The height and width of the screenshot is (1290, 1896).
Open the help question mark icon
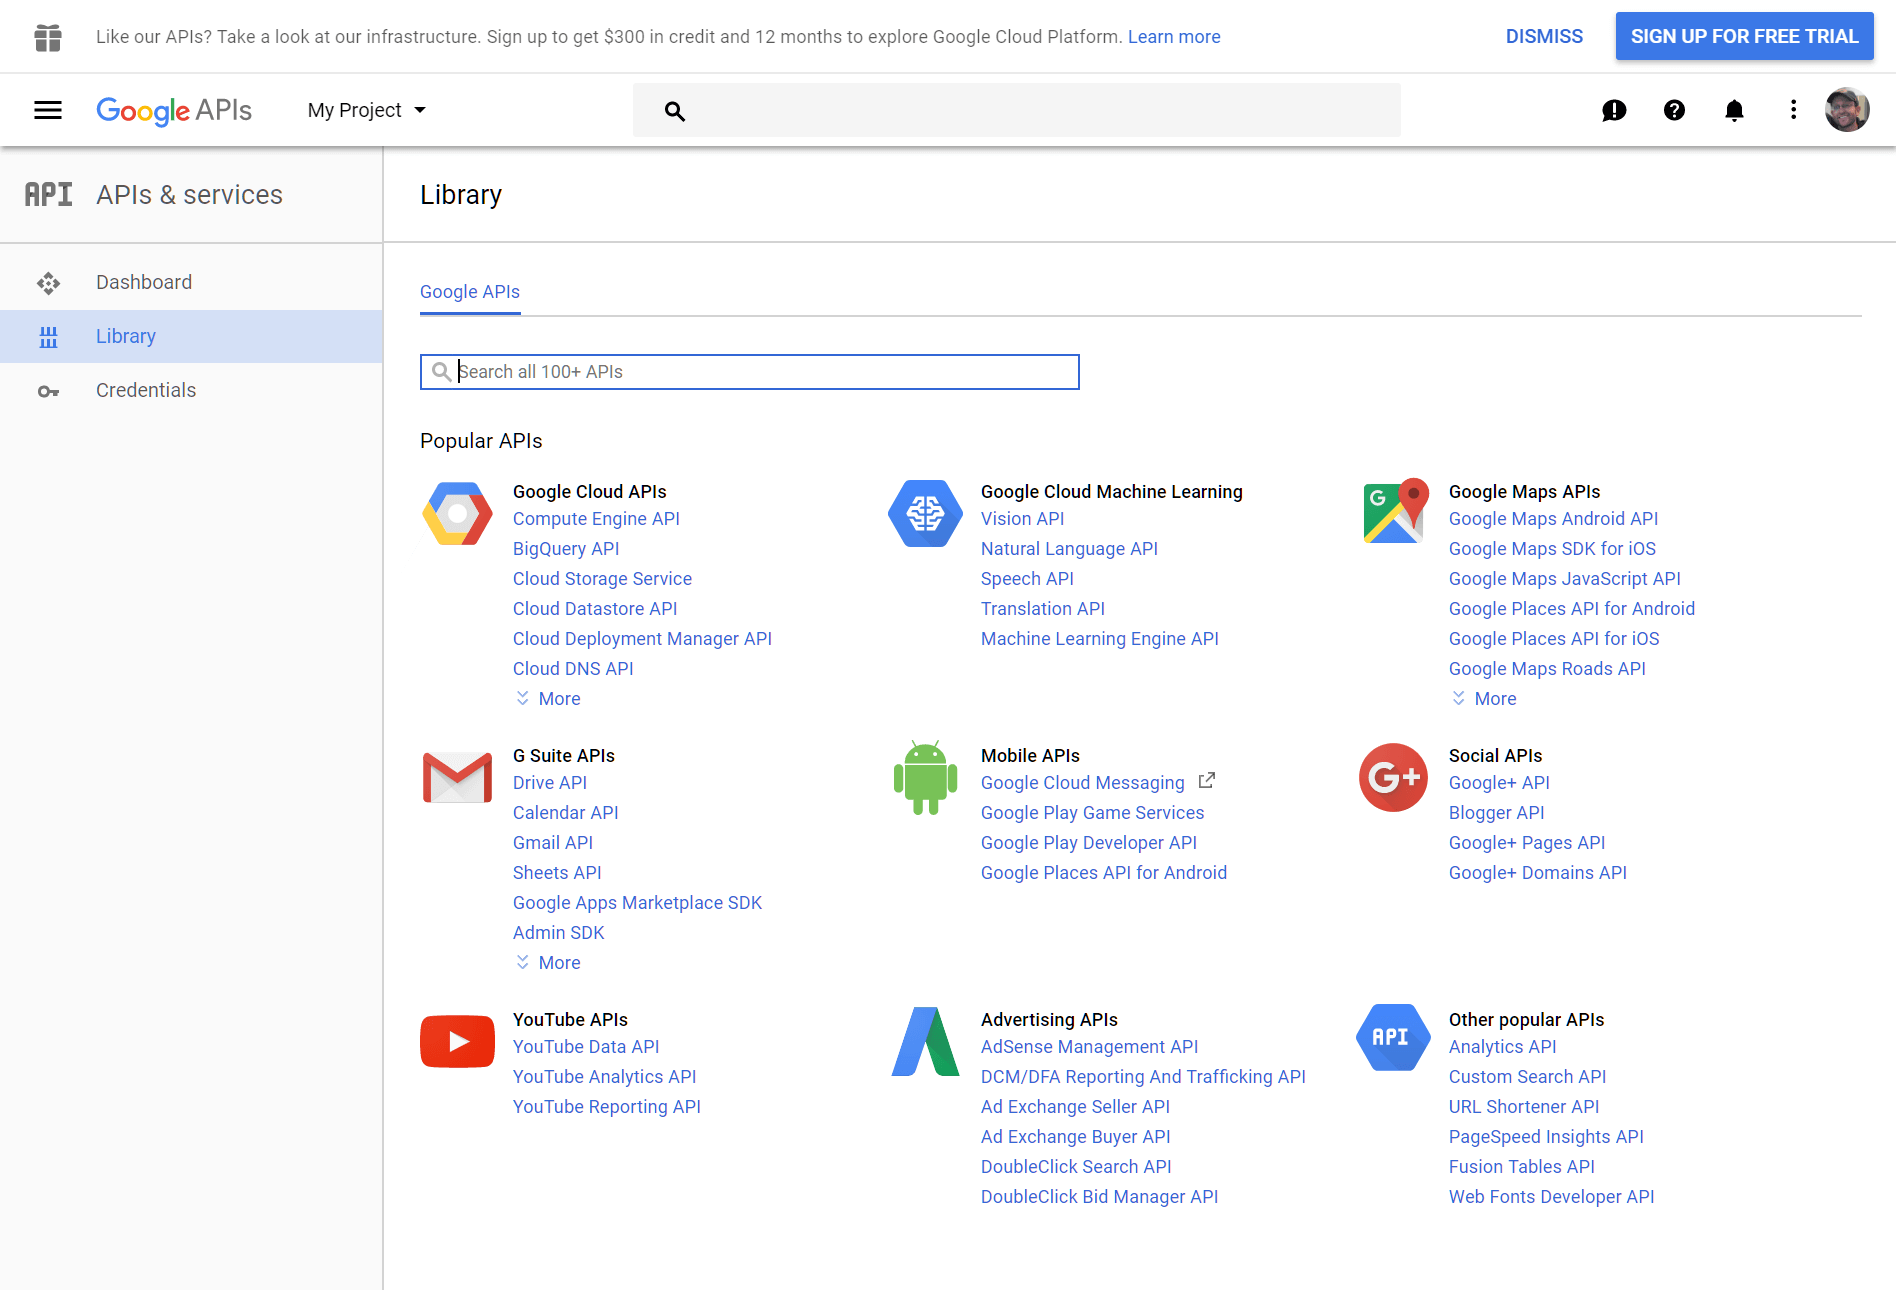point(1674,110)
